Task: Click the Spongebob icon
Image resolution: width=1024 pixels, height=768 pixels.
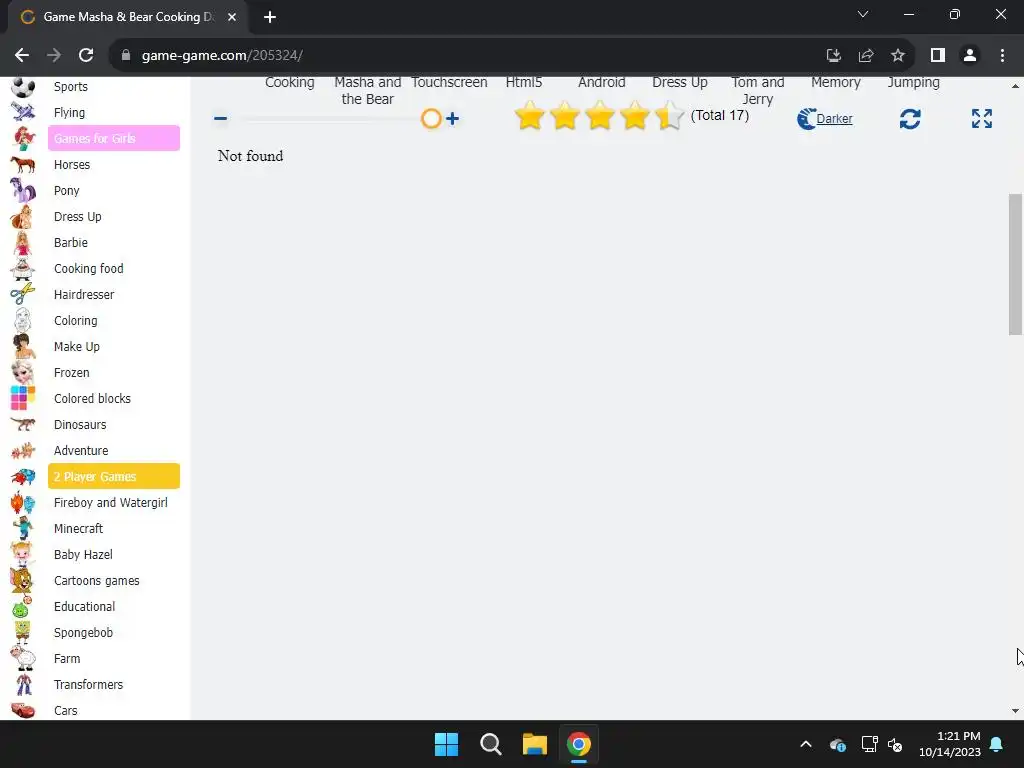Action: click(23, 632)
